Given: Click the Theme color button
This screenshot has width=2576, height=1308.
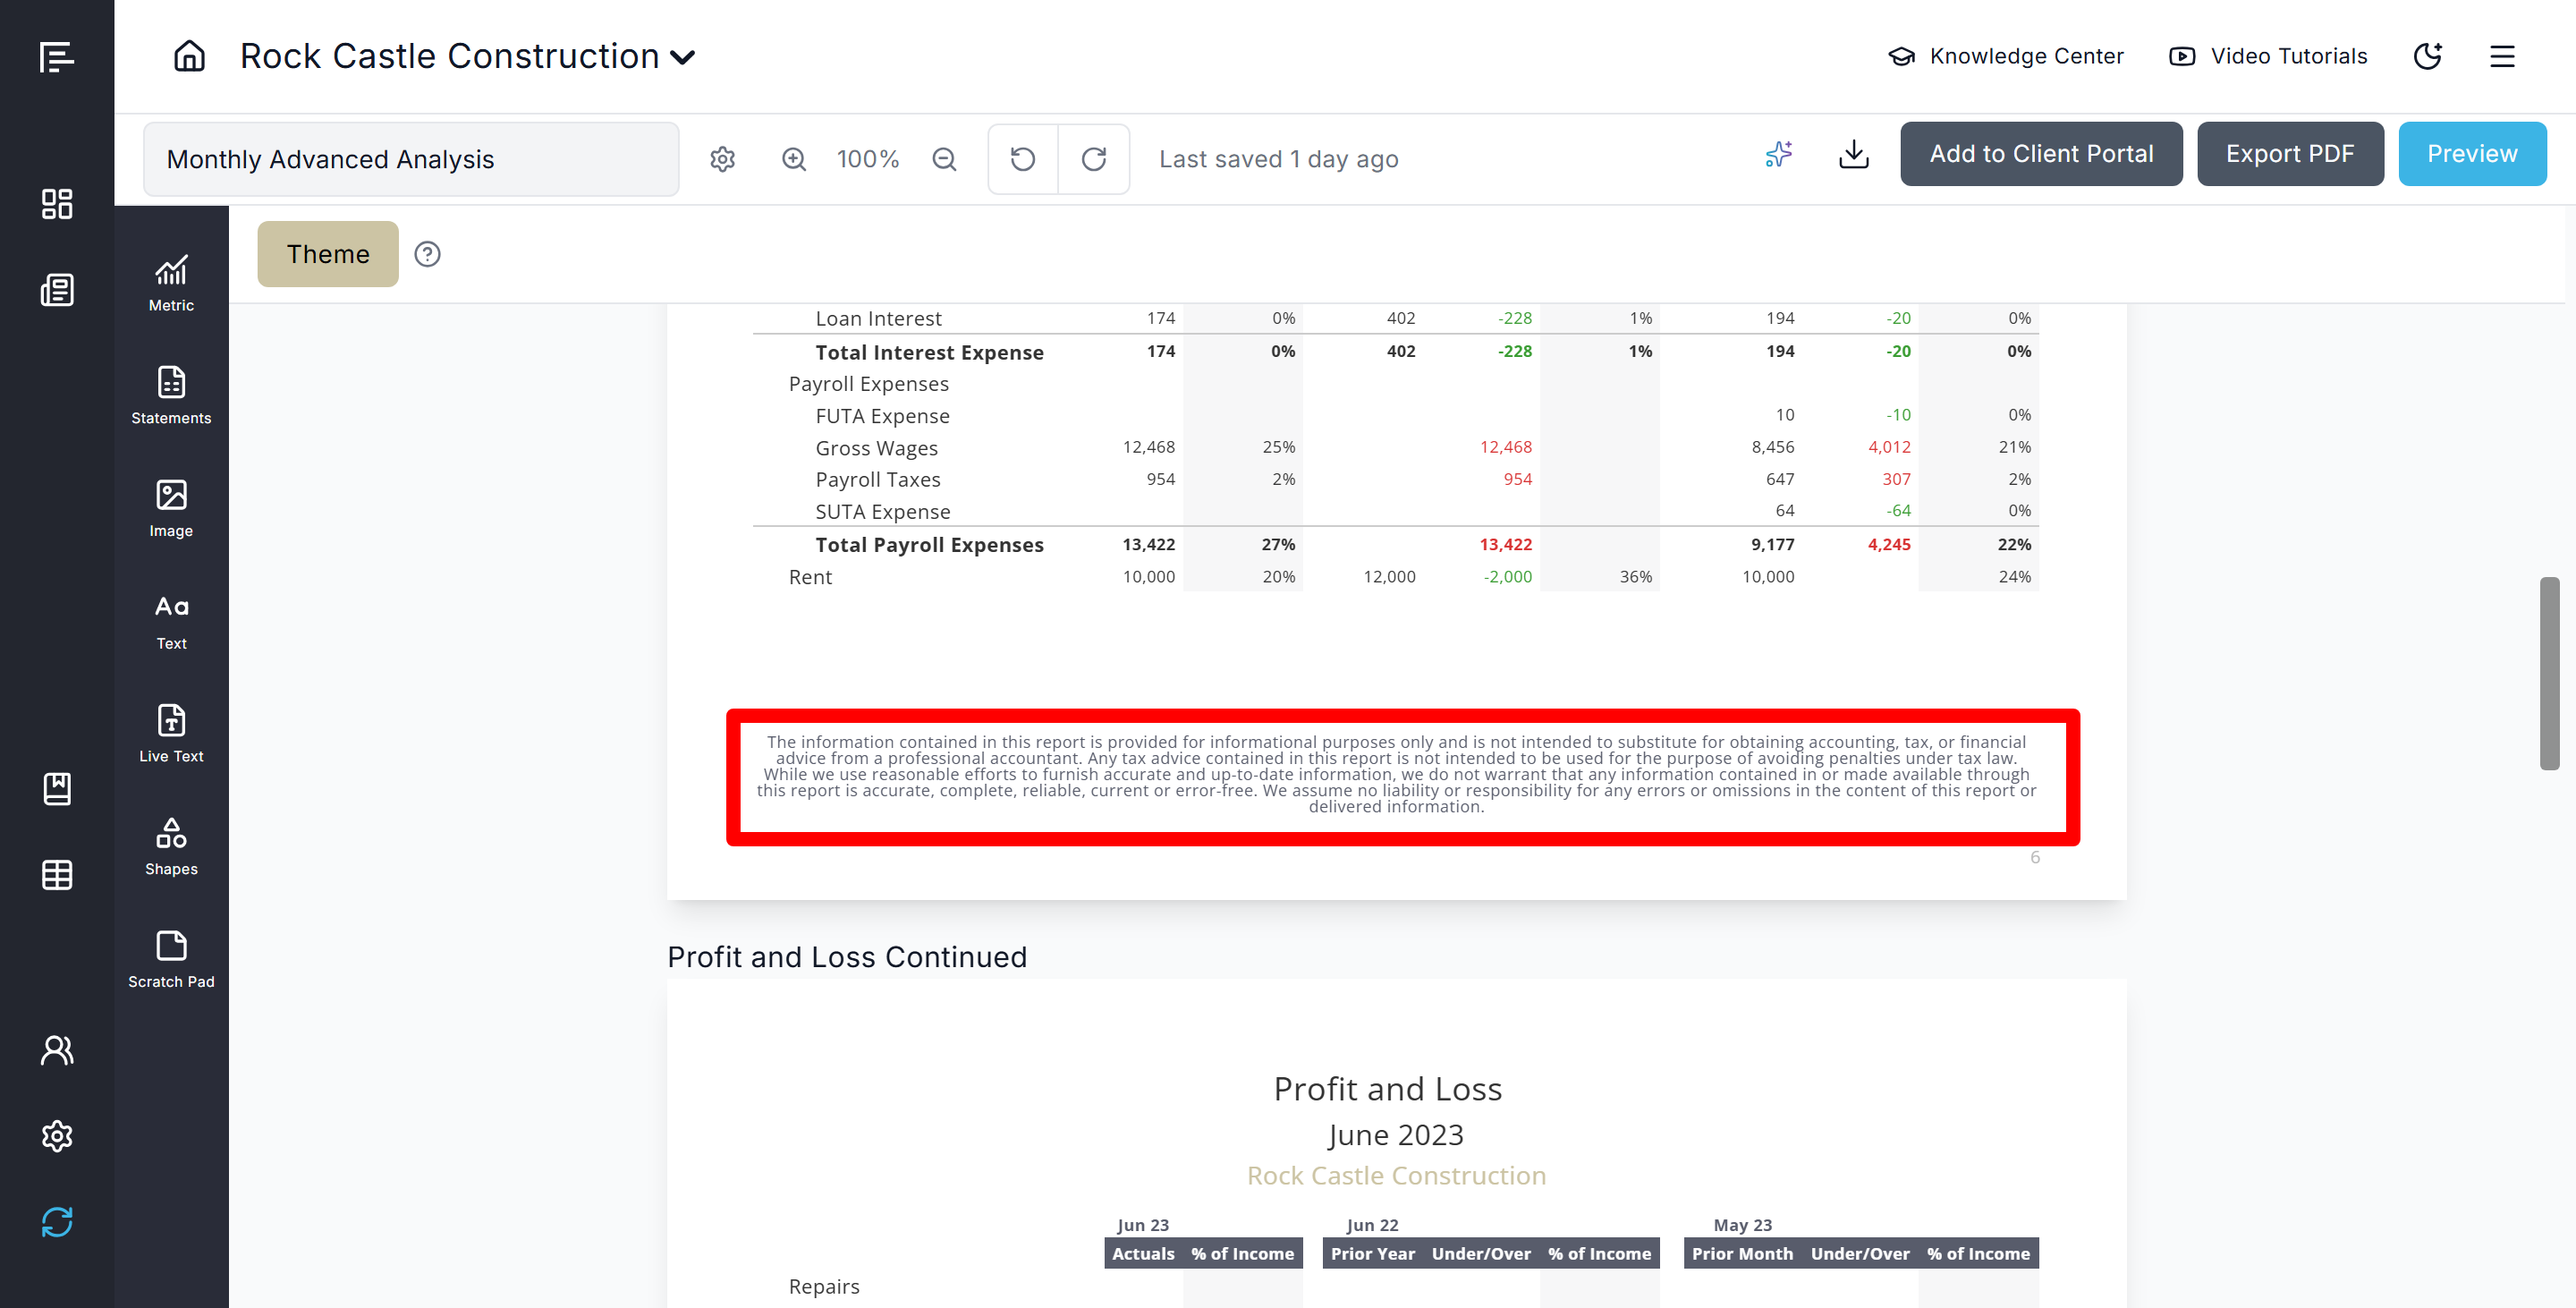Looking at the screenshot, I should point(327,254).
